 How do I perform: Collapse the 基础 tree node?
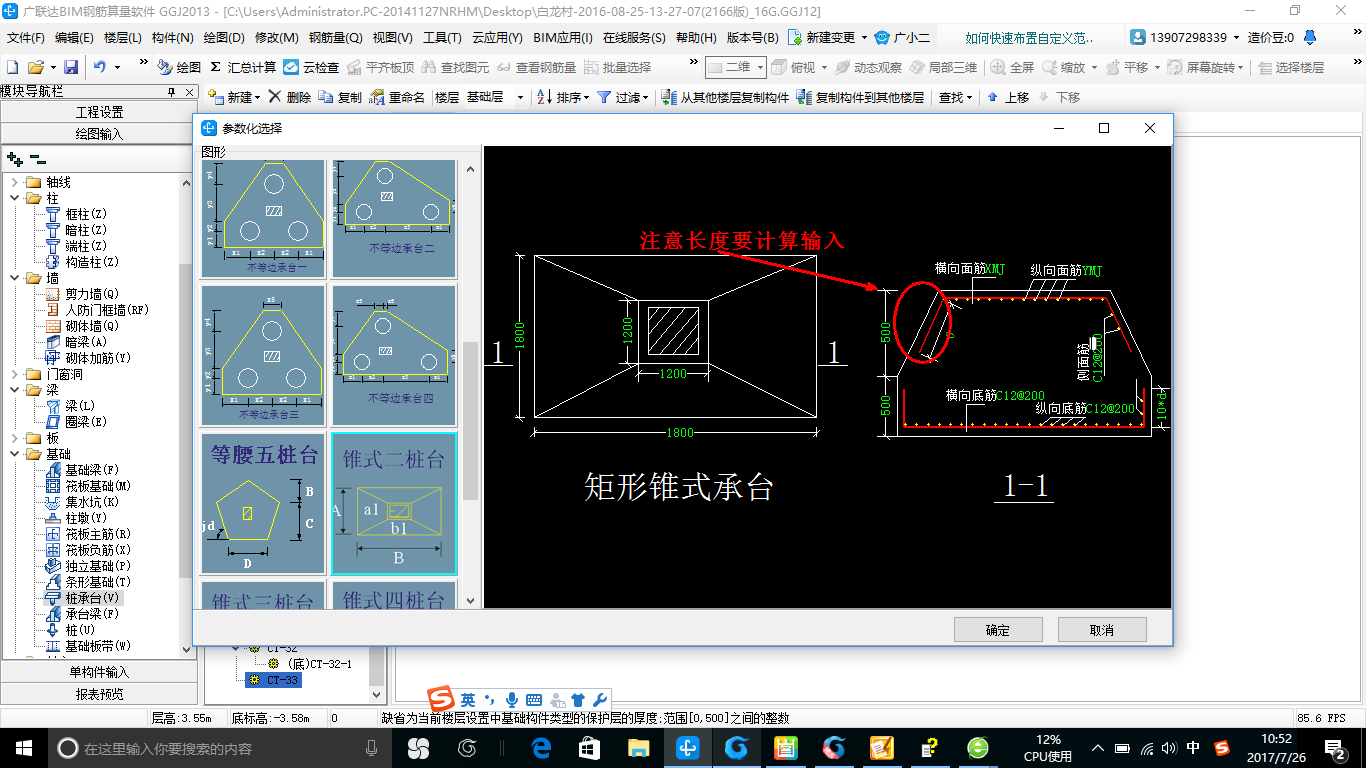click(x=15, y=454)
